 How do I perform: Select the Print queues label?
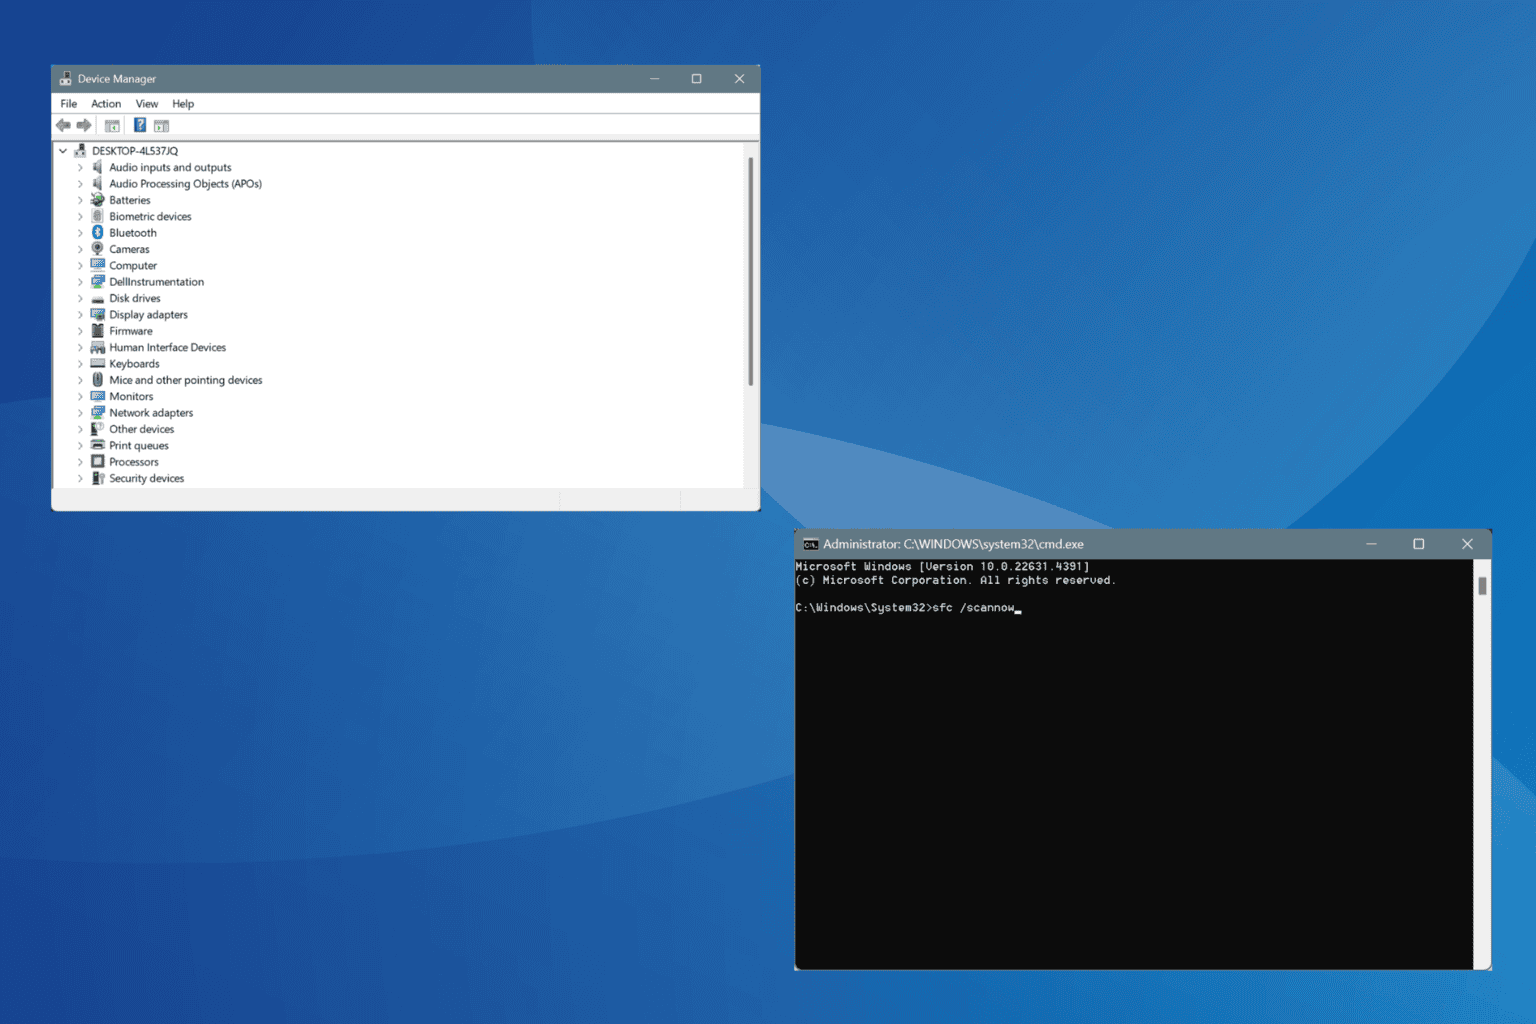coord(139,445)
